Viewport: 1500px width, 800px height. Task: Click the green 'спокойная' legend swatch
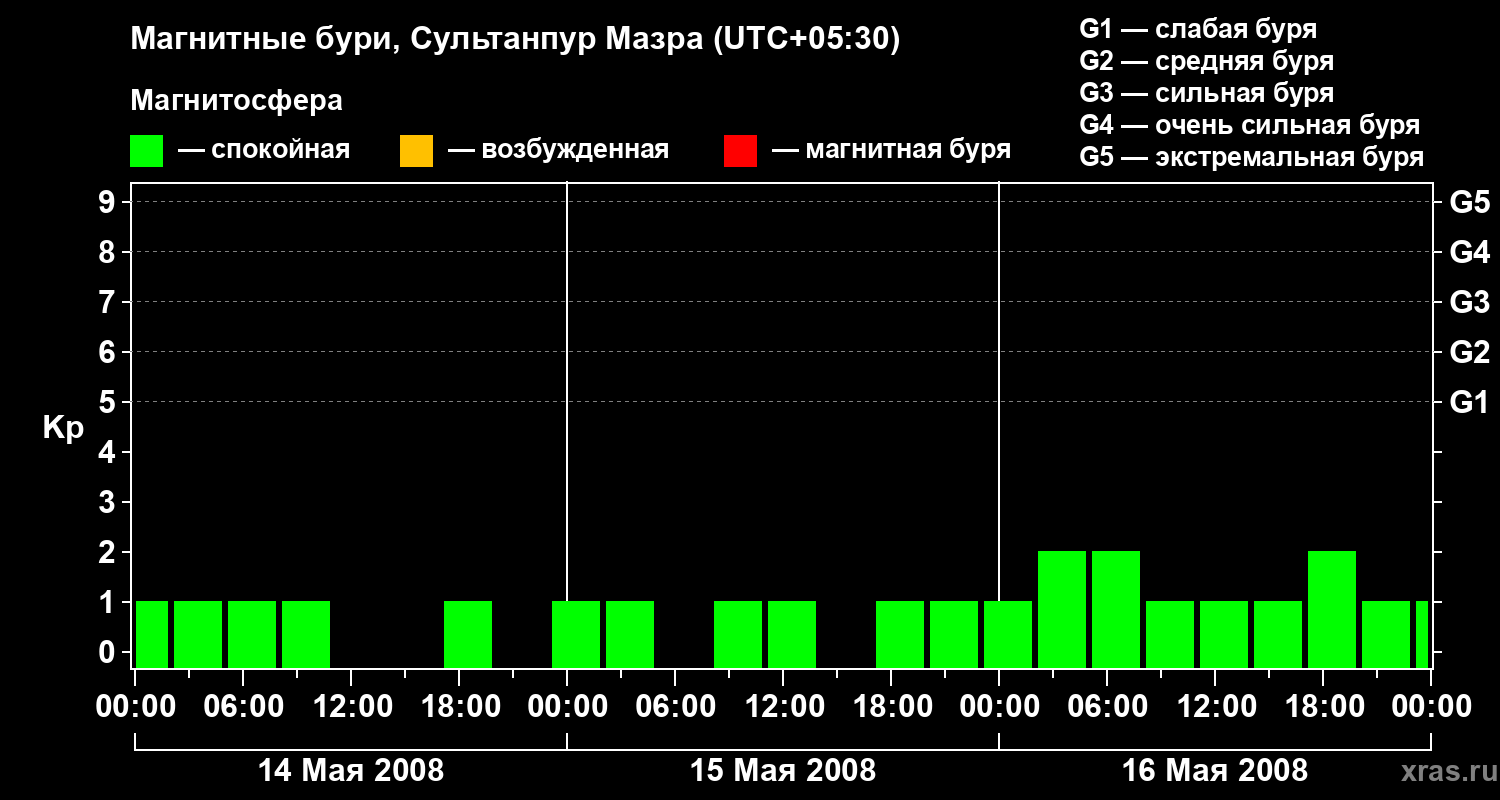click(x=146, y=151)
